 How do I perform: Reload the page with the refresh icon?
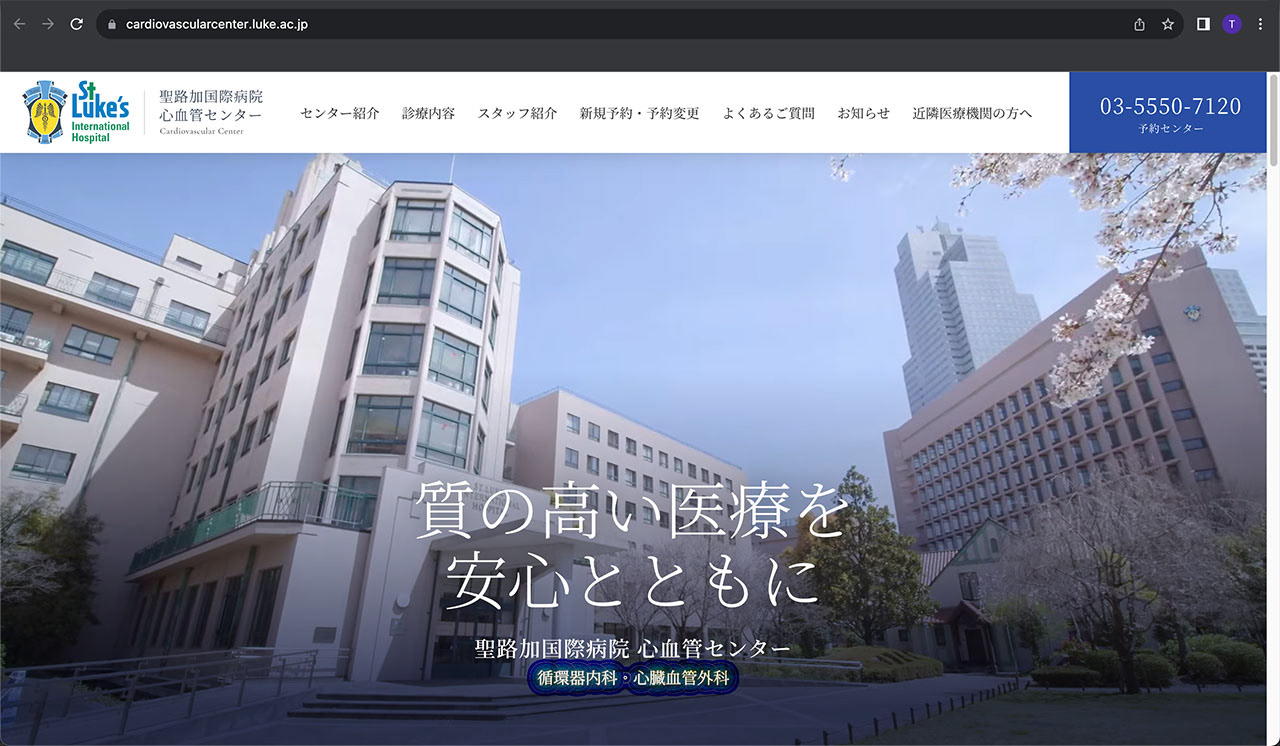click(x=76, y=24)
